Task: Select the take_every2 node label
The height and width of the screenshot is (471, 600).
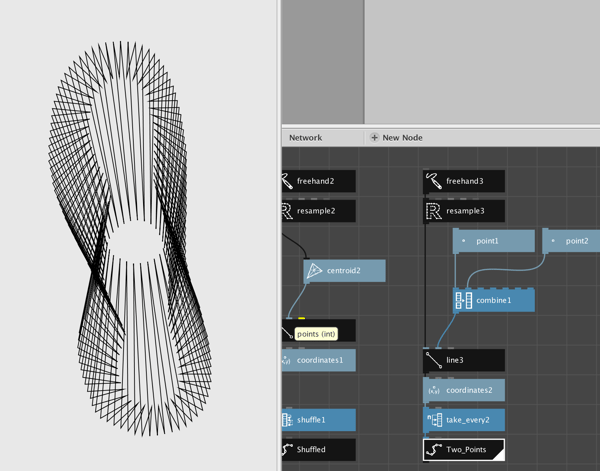Action: point(468,420)
